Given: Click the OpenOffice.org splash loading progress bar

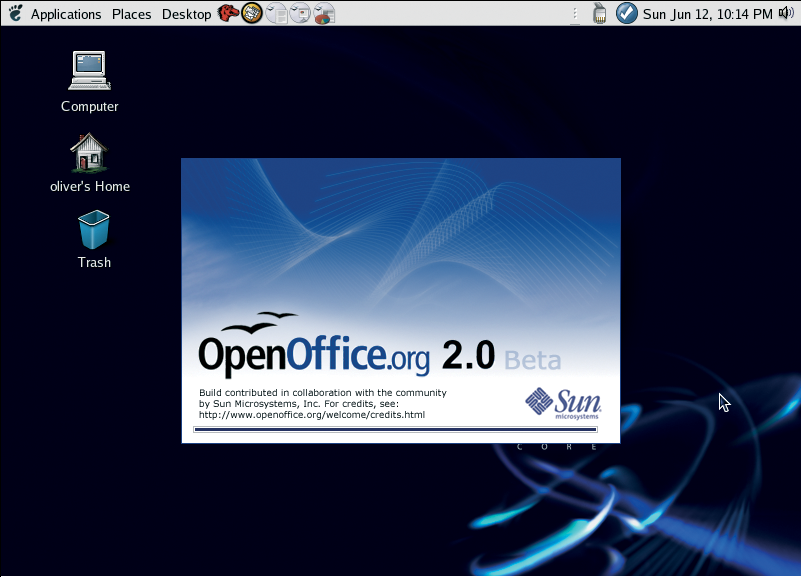Looking at the screenshot, I should 395,429.
